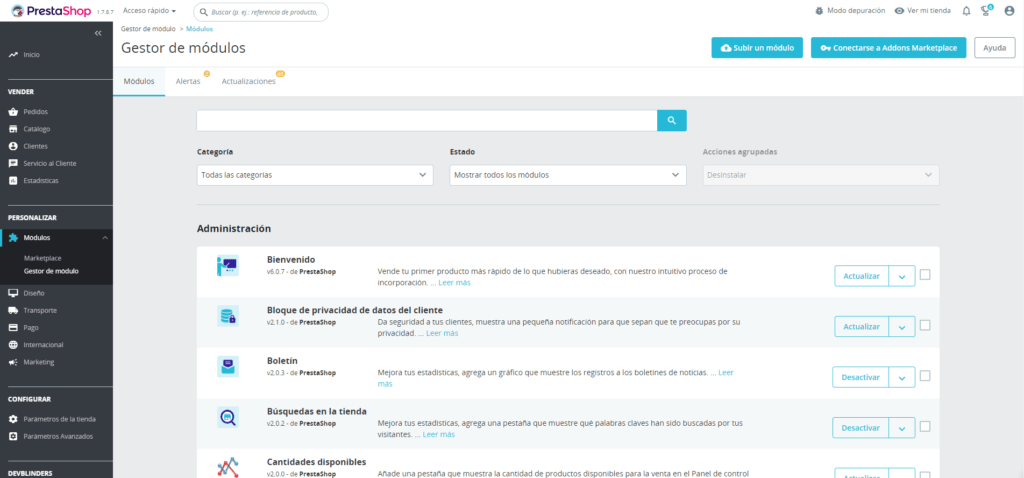1024x478 pixels.
Task: Click the Boletín module icon
Action: tap(228, 366)
